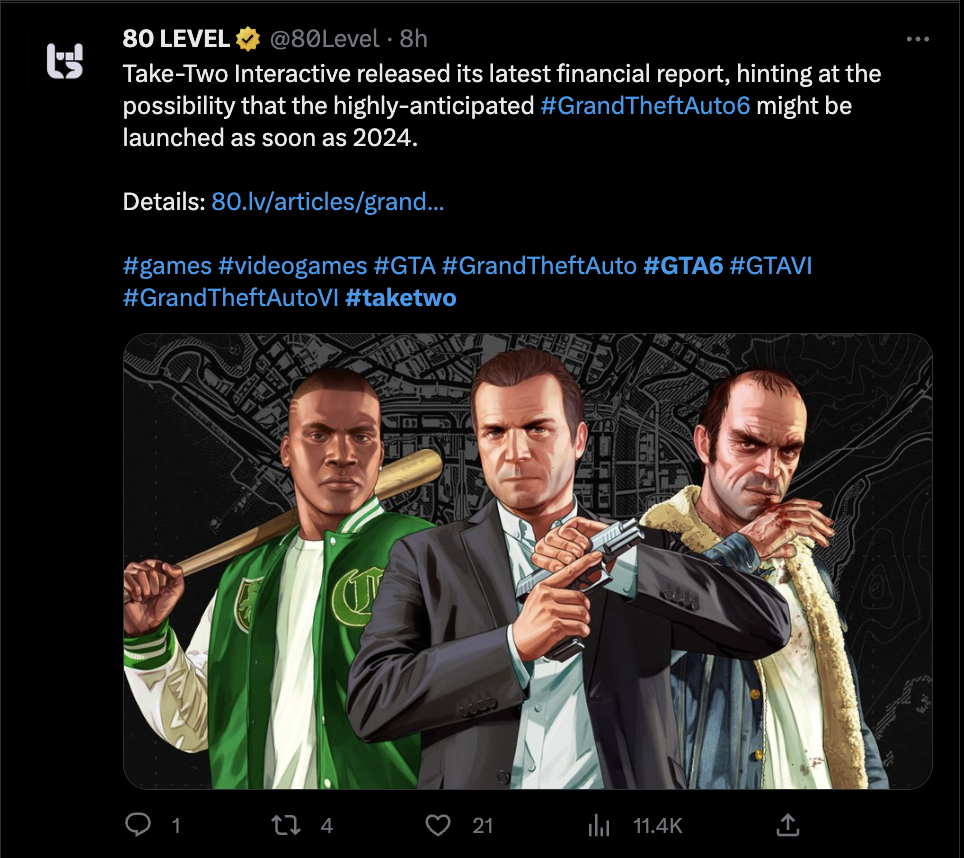Open the 80.lv/articles link
The height and width of the screenshot is (858, 964).
tap(328, 202)
